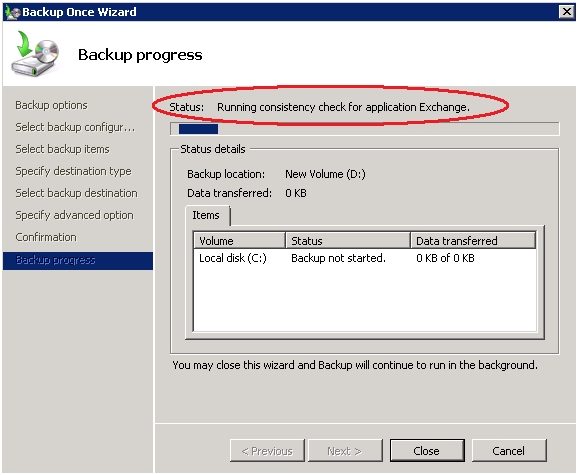Click the wizard icon in title bar

[x=13, y=12]
